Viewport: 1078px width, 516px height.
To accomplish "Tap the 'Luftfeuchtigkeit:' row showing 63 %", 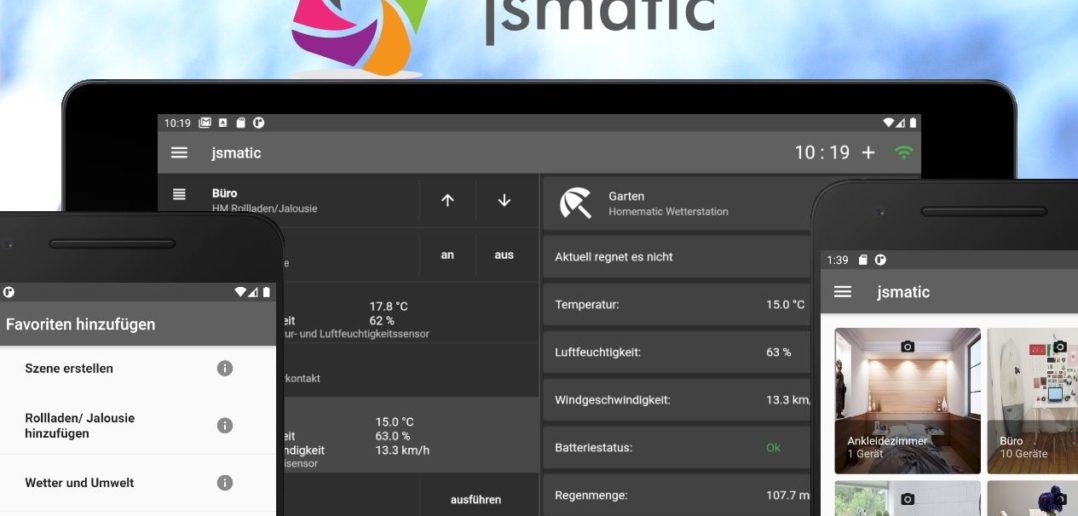I will pos(676,352).
